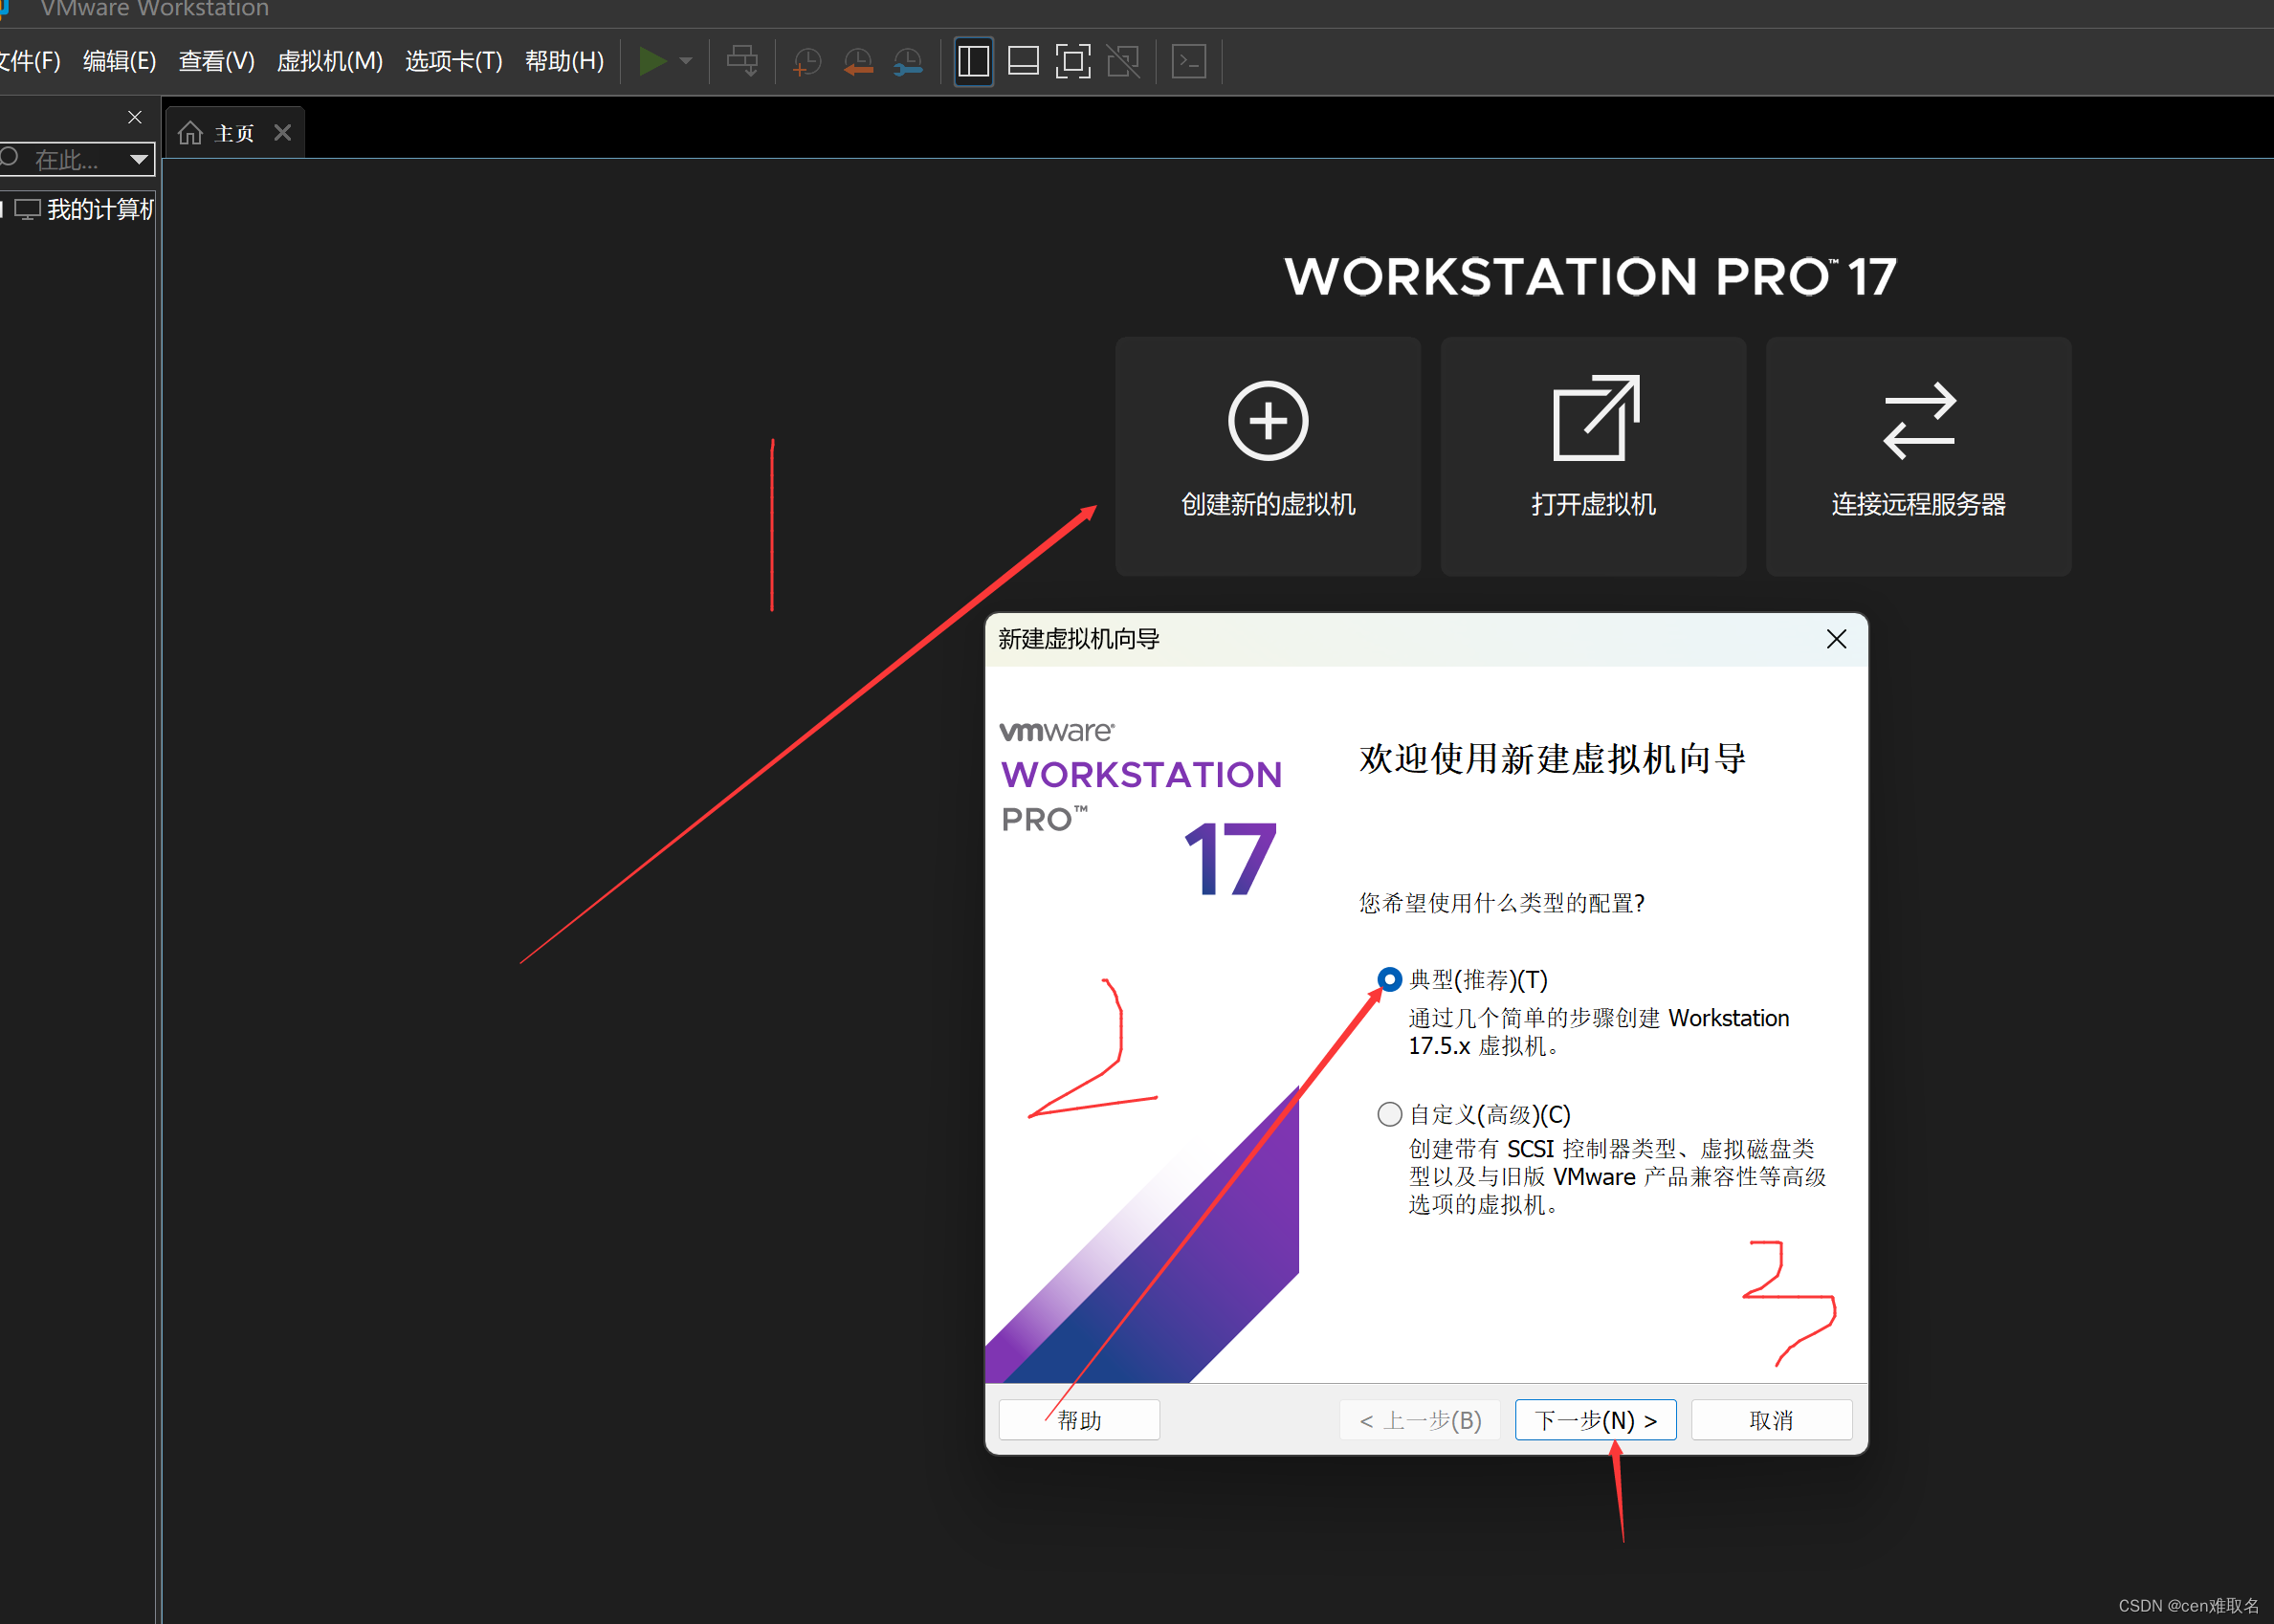This screenshot has width=2274, height=1624.
Task: Toggle the library sidebar view icon
Action: pyautogui.click(x=973, y=62)
